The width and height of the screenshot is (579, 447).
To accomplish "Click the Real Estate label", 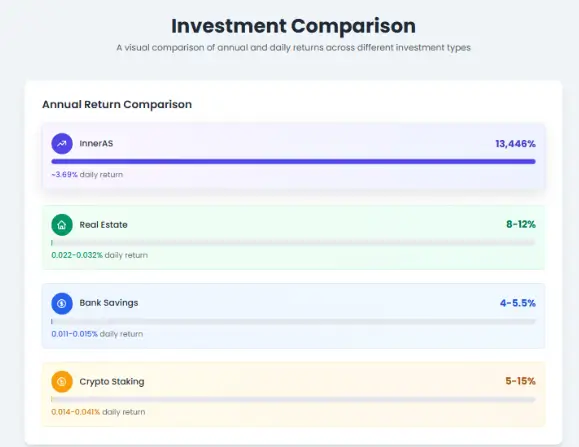I will click(103, 225).
